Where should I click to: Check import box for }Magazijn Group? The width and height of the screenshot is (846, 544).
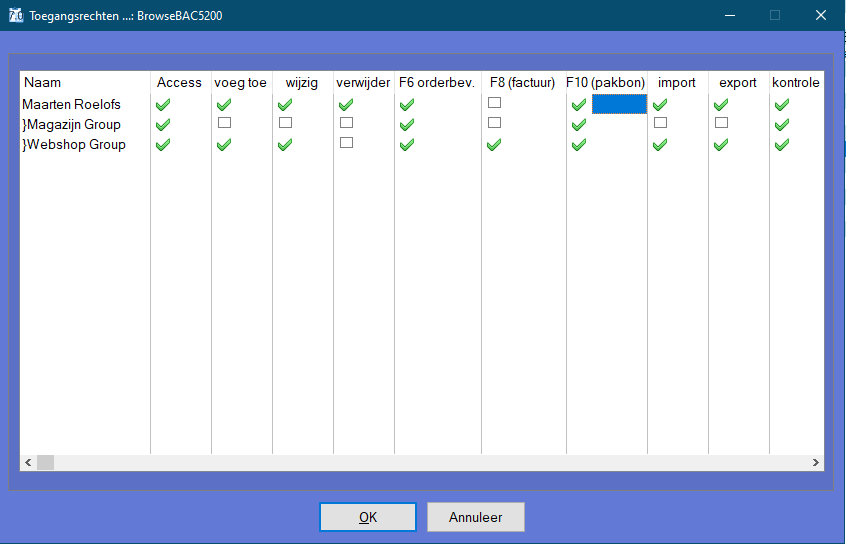(x=660, y=123)
